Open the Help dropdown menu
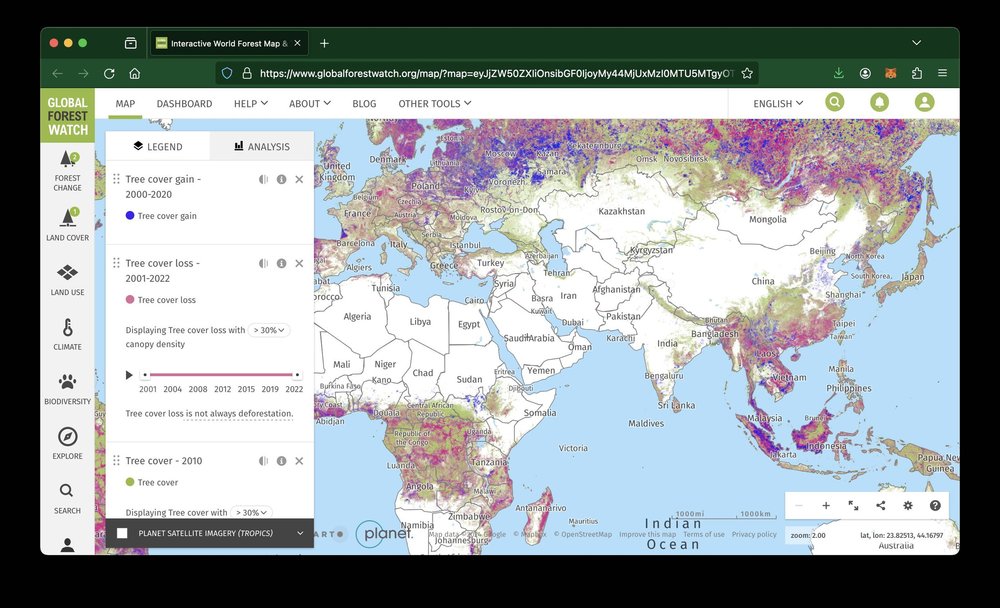Viewport: 1000px width, 608px height. click(x=251, y=103)
